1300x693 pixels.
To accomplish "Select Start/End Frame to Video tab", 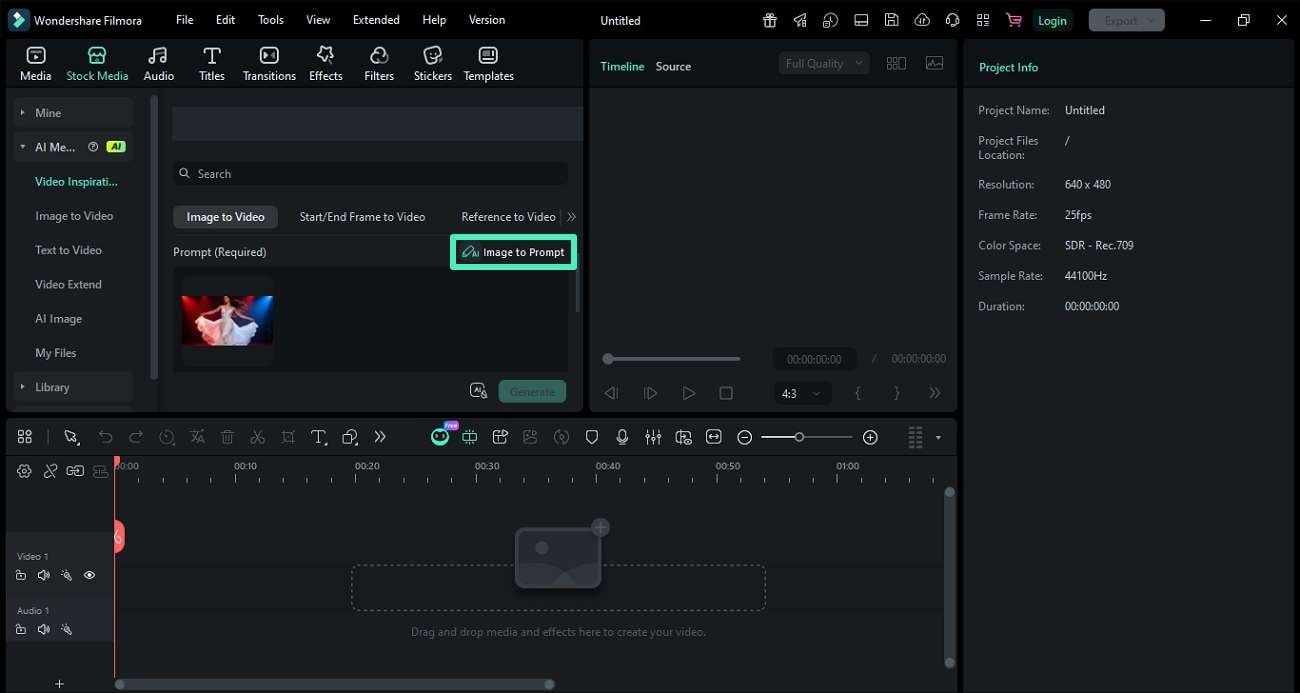I will tap(362, 217).
